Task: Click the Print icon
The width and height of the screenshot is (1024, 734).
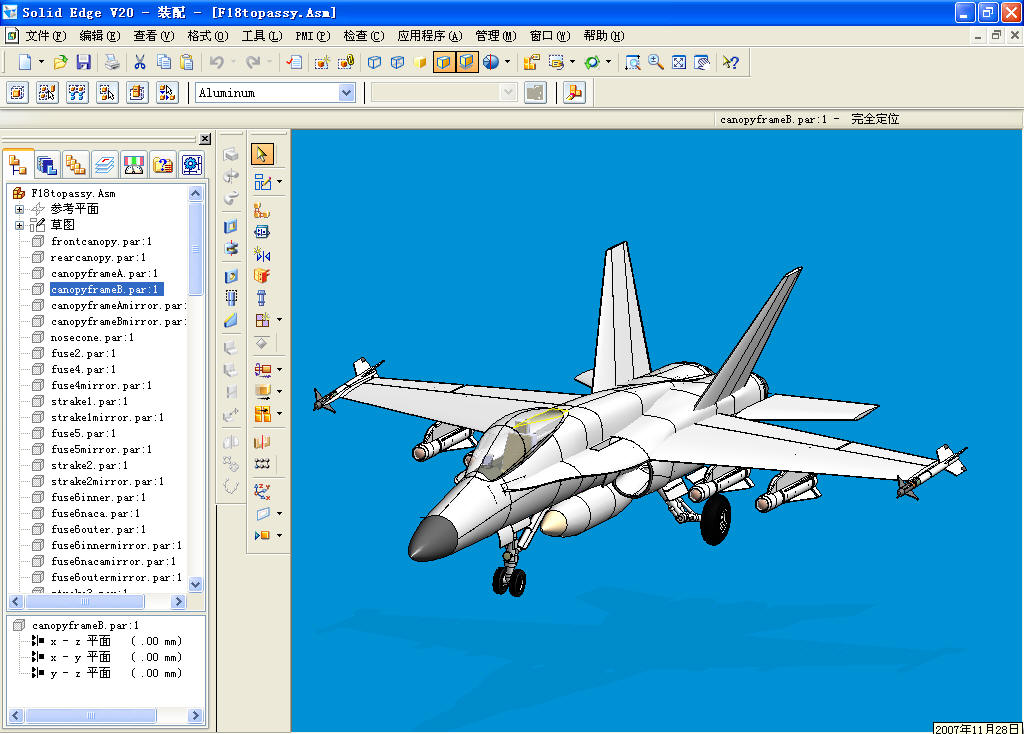Action: coord(112,62)
